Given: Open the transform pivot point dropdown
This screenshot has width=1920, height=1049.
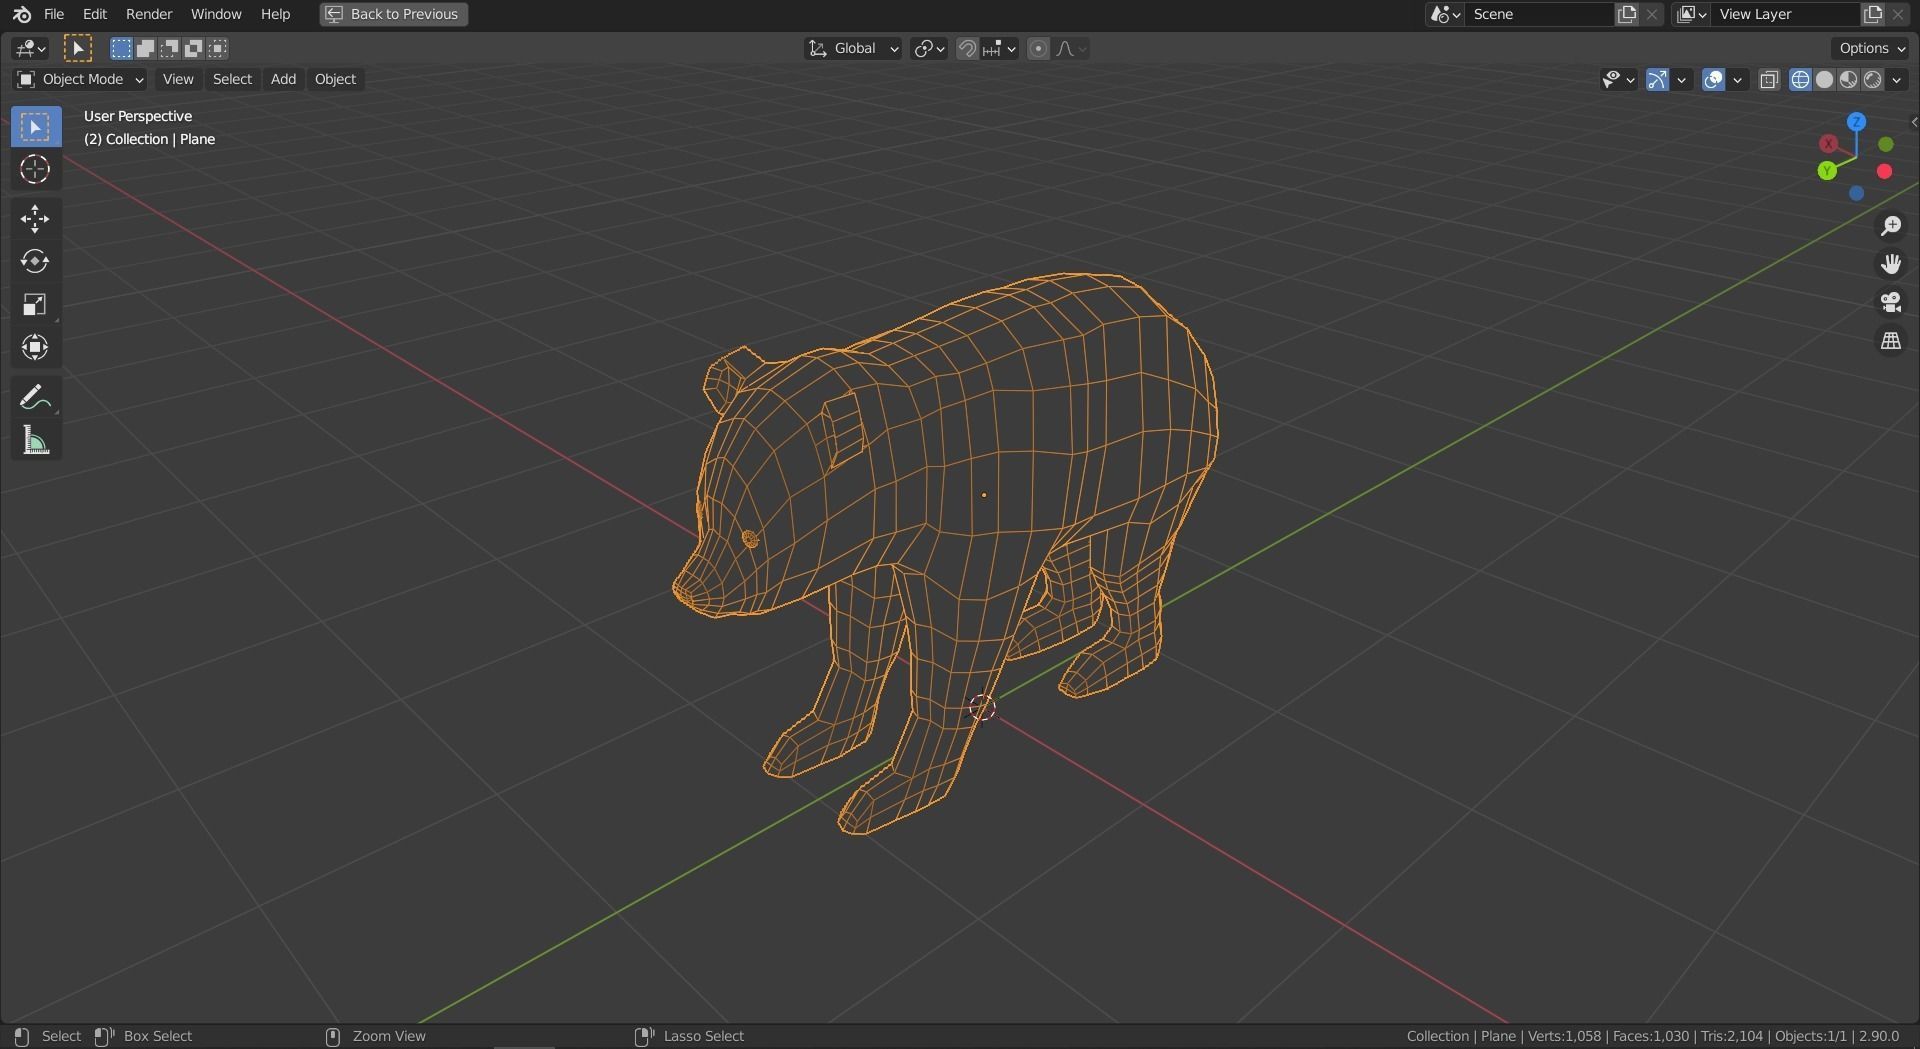Looking at the screenshot, I should coord(929,48).
